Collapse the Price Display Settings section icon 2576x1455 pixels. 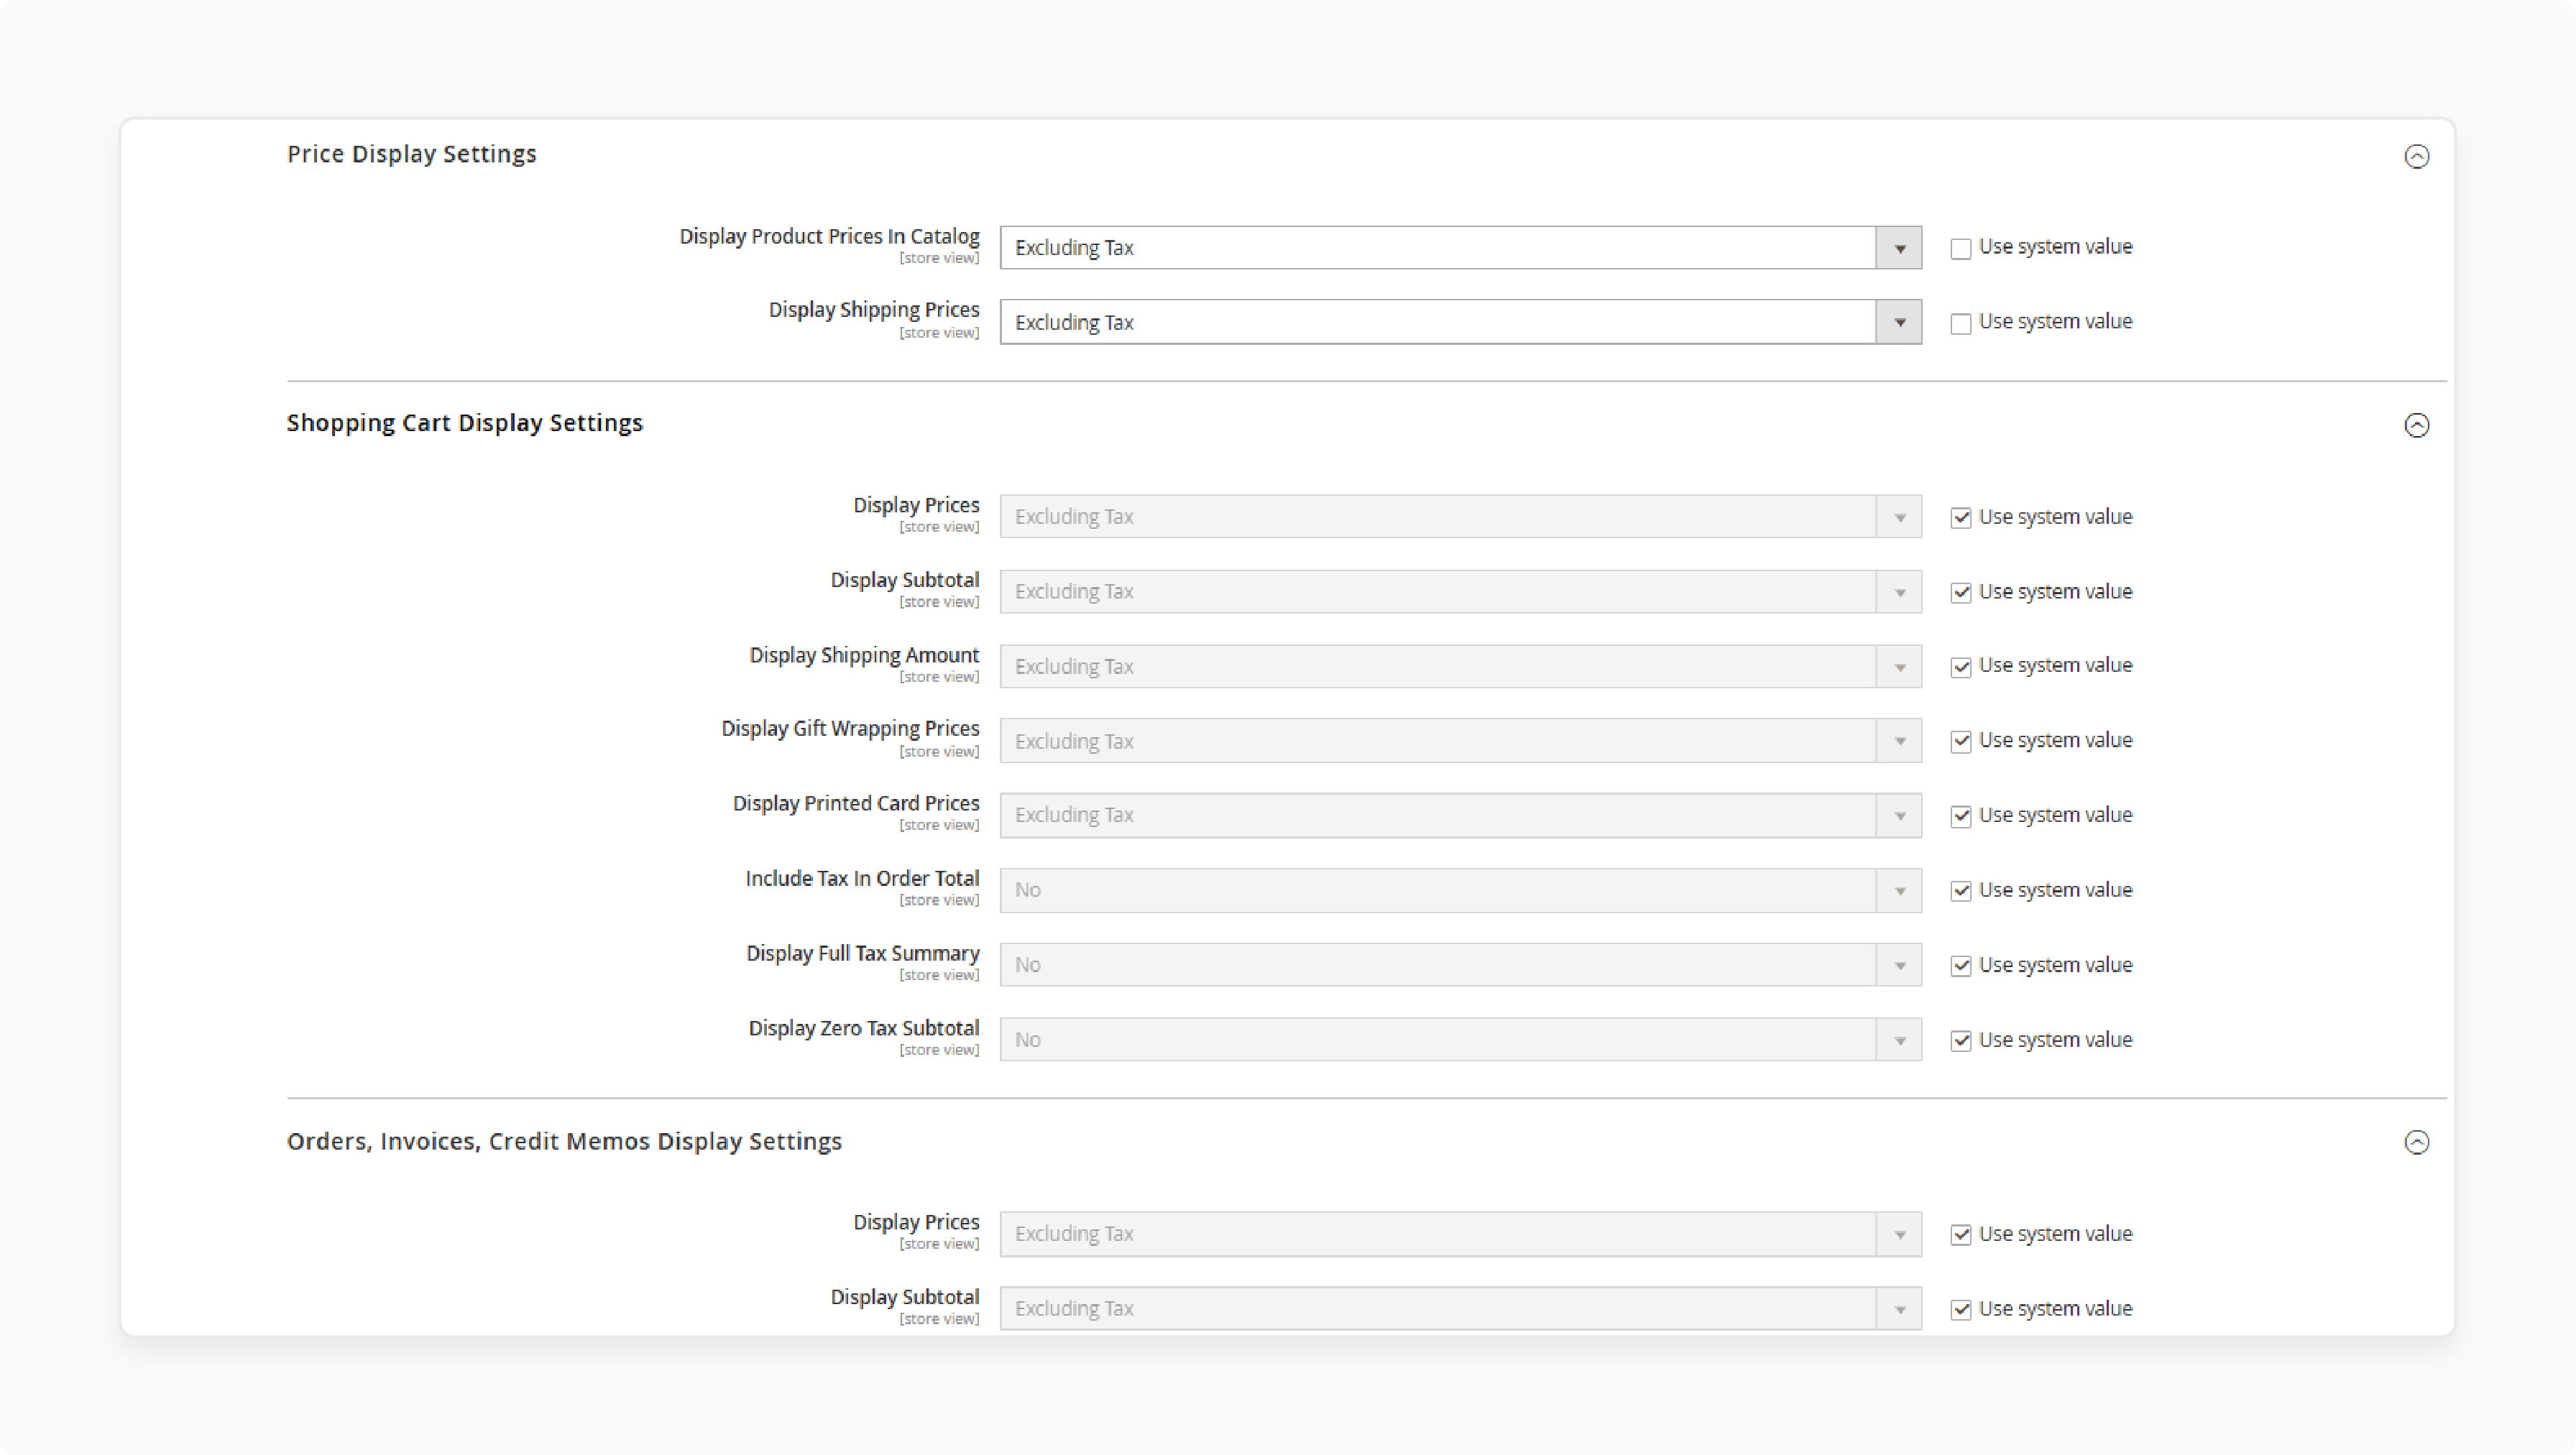2416,156
